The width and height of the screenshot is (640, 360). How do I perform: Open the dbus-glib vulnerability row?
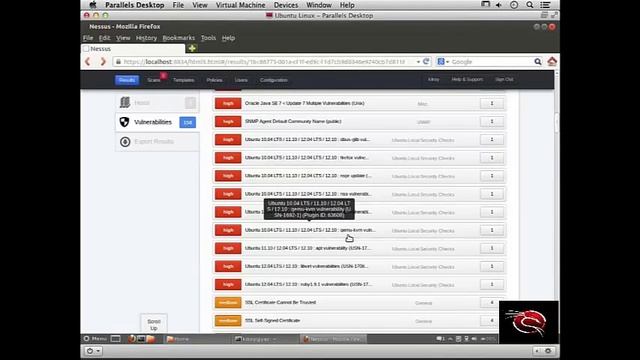coord(359,140)
